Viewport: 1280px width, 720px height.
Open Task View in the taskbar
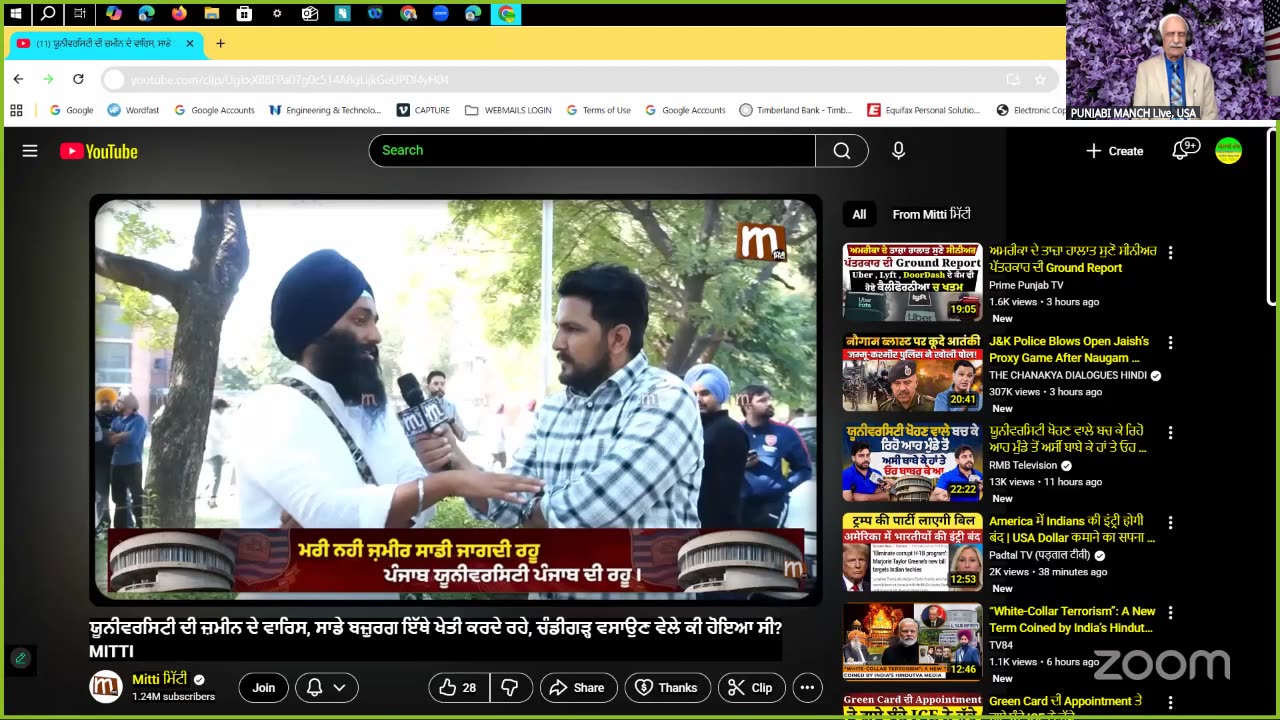pos(80,14)
